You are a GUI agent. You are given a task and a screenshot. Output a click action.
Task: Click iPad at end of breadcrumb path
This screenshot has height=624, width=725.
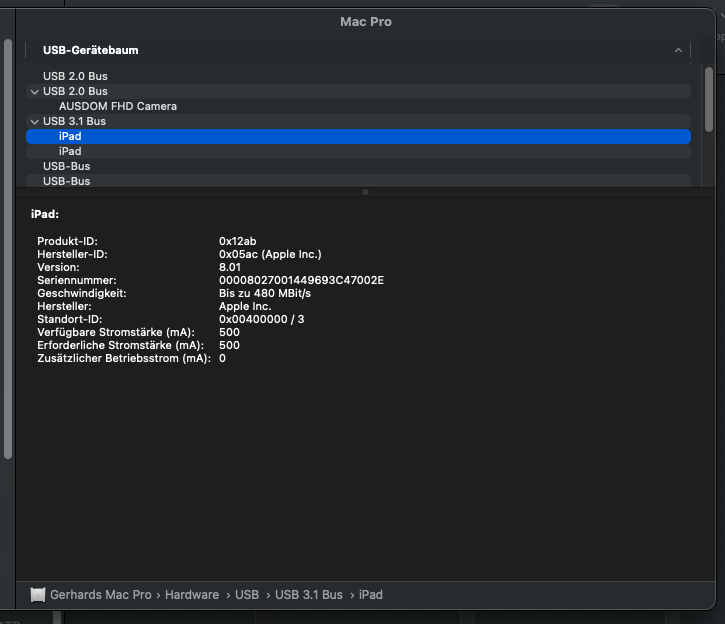pyautogui.click(x=371, y=594)
